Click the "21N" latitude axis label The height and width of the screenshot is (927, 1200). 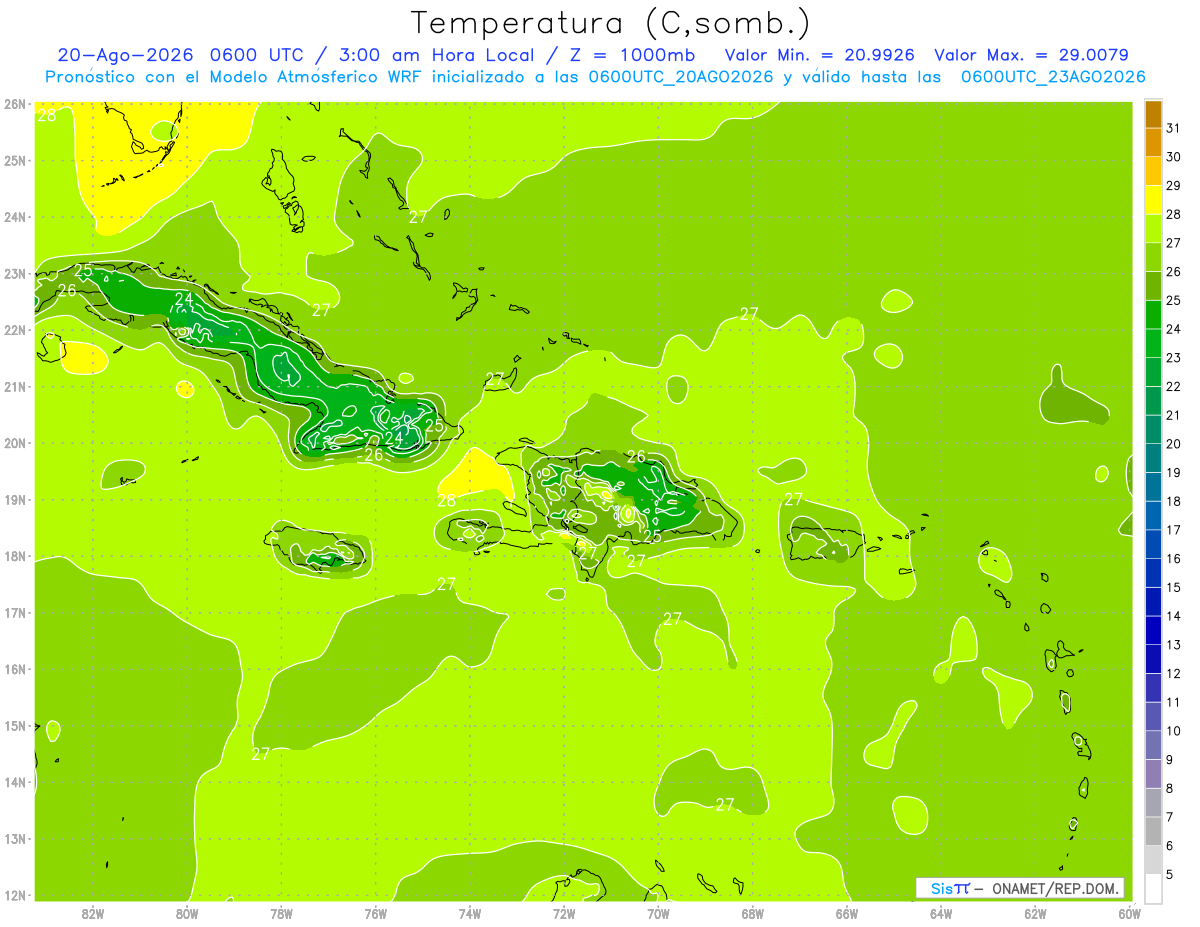coord(15,386)
